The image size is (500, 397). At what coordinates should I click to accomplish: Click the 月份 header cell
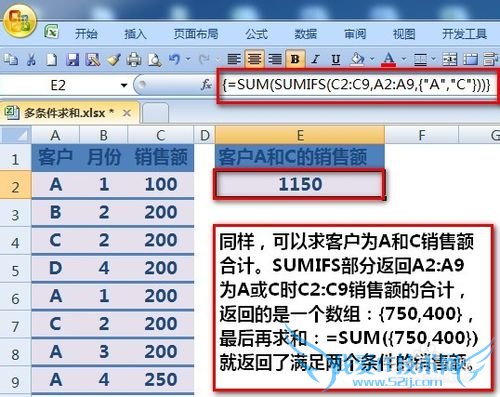tap(103, 157)
